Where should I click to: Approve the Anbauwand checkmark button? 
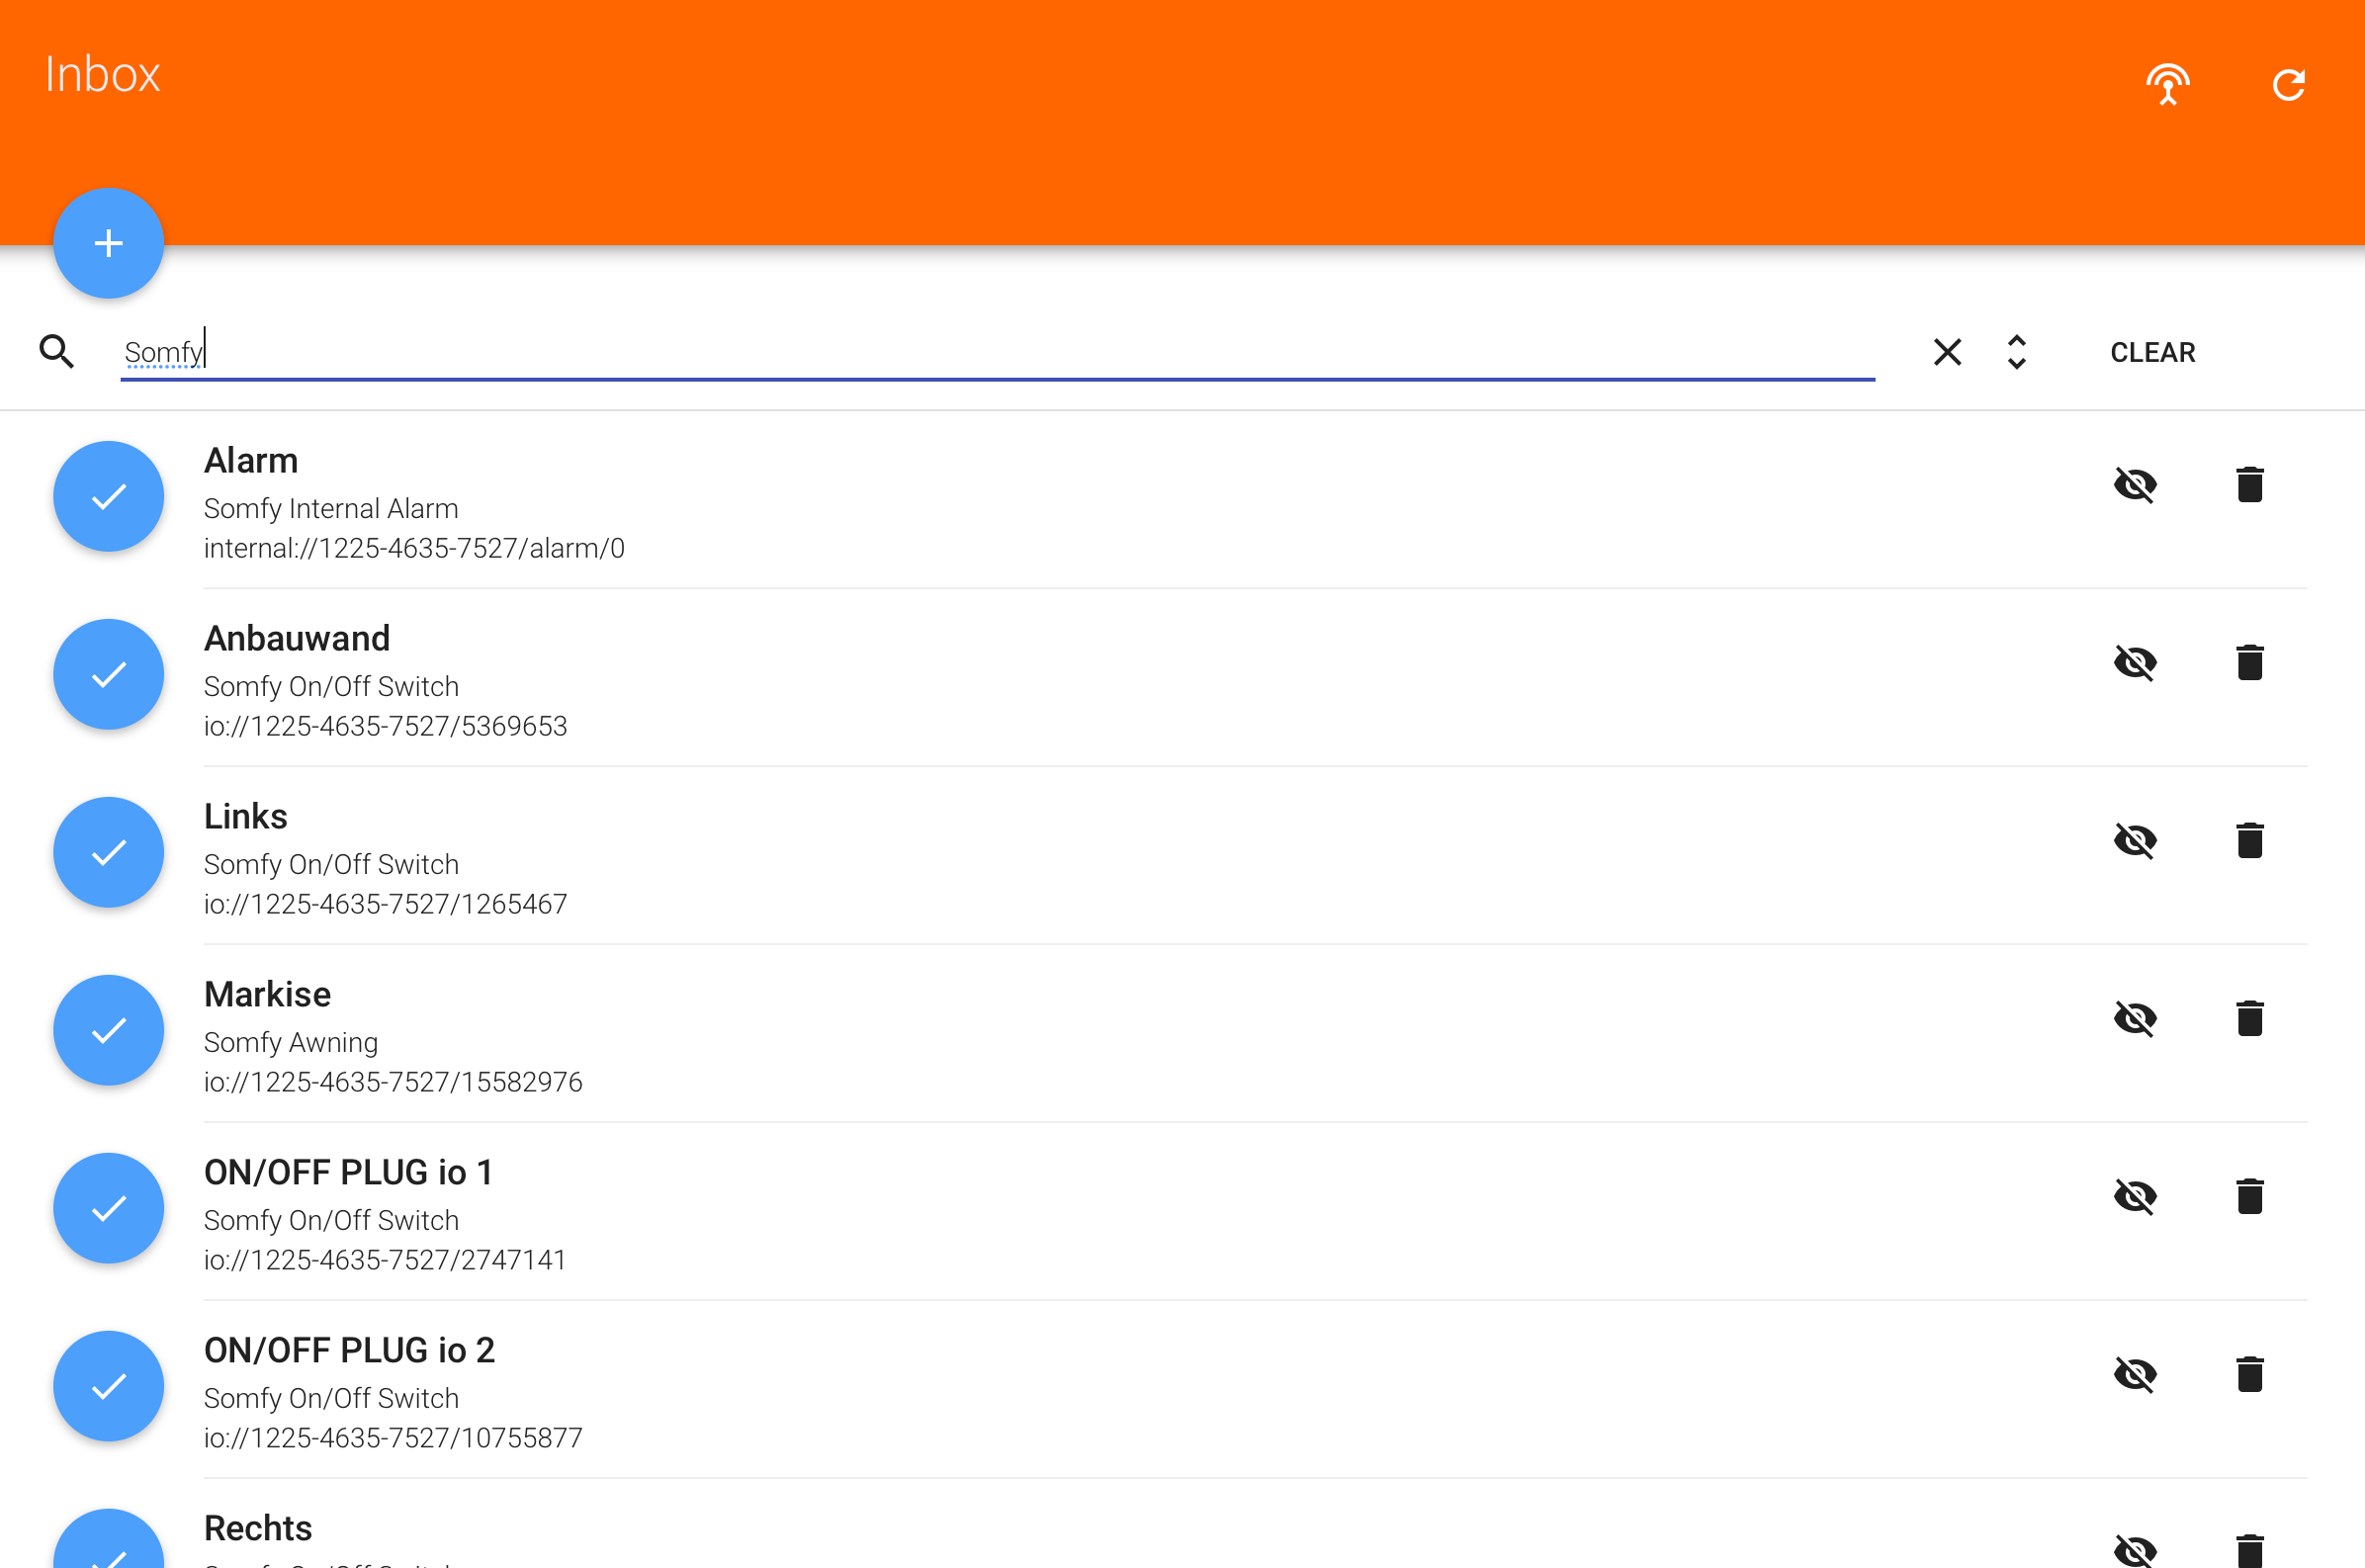tap(108, 675)
